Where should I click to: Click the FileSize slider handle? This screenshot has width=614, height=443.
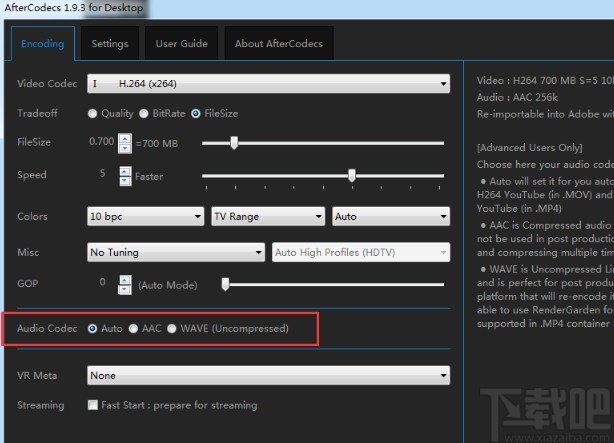click(234, 143)
